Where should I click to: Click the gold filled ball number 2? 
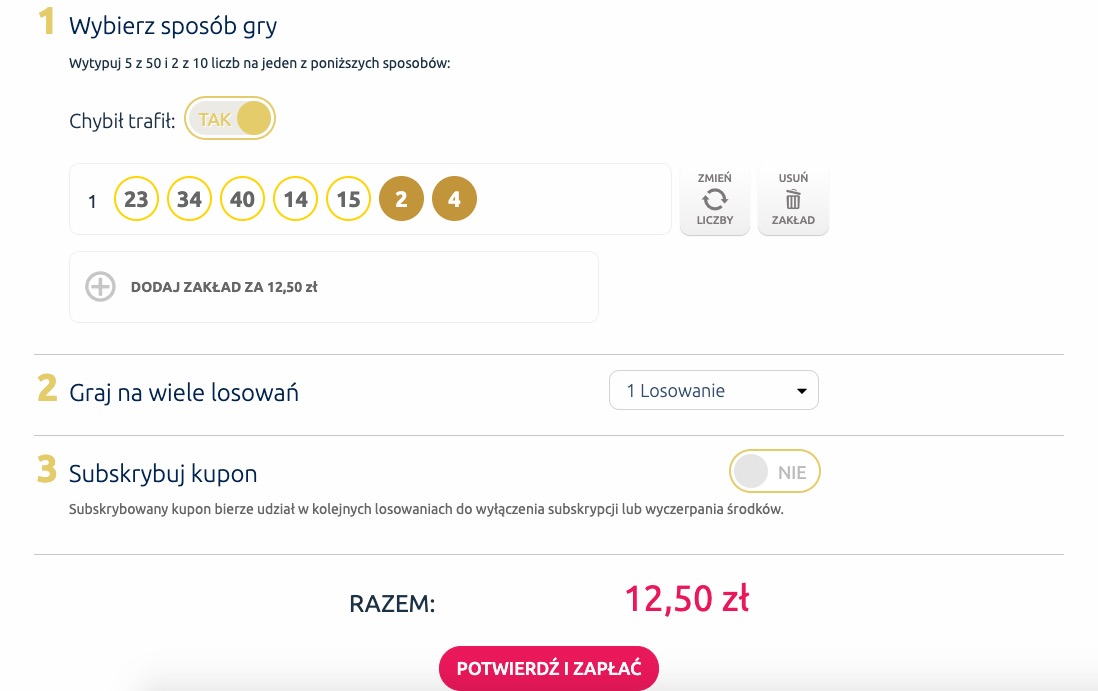(401, 199)
